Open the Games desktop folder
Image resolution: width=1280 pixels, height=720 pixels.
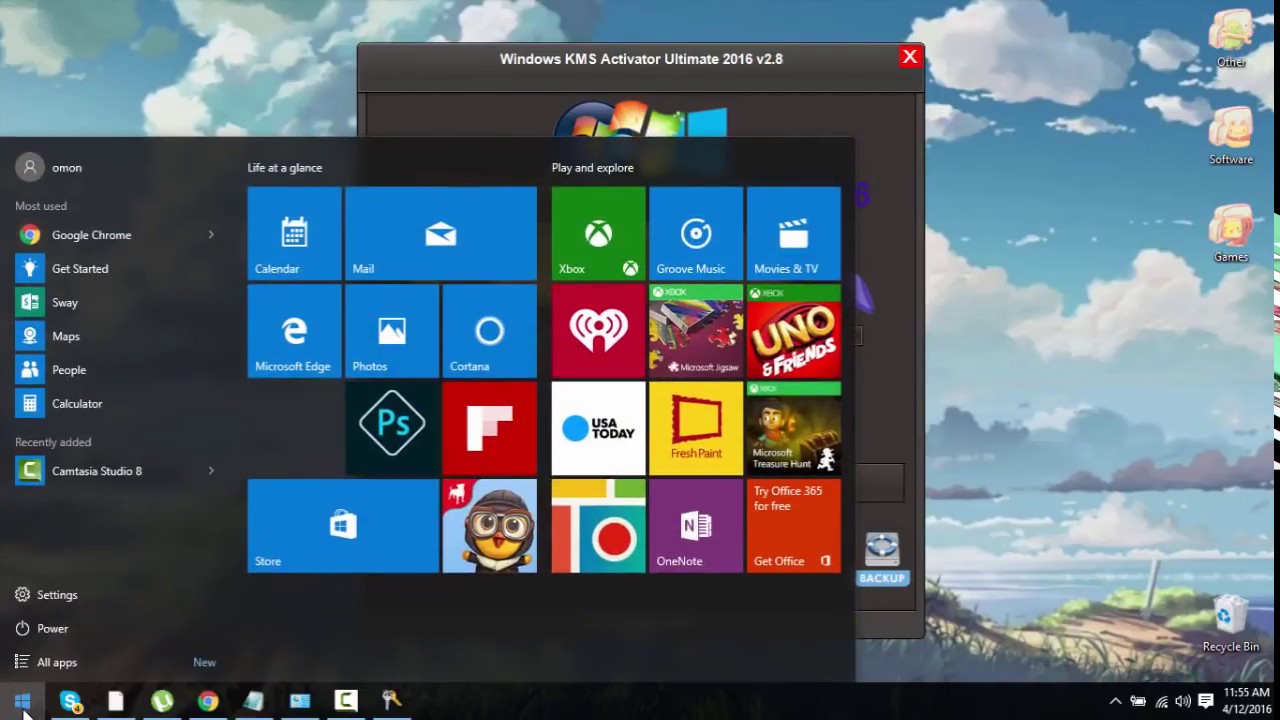[1231, 233]
